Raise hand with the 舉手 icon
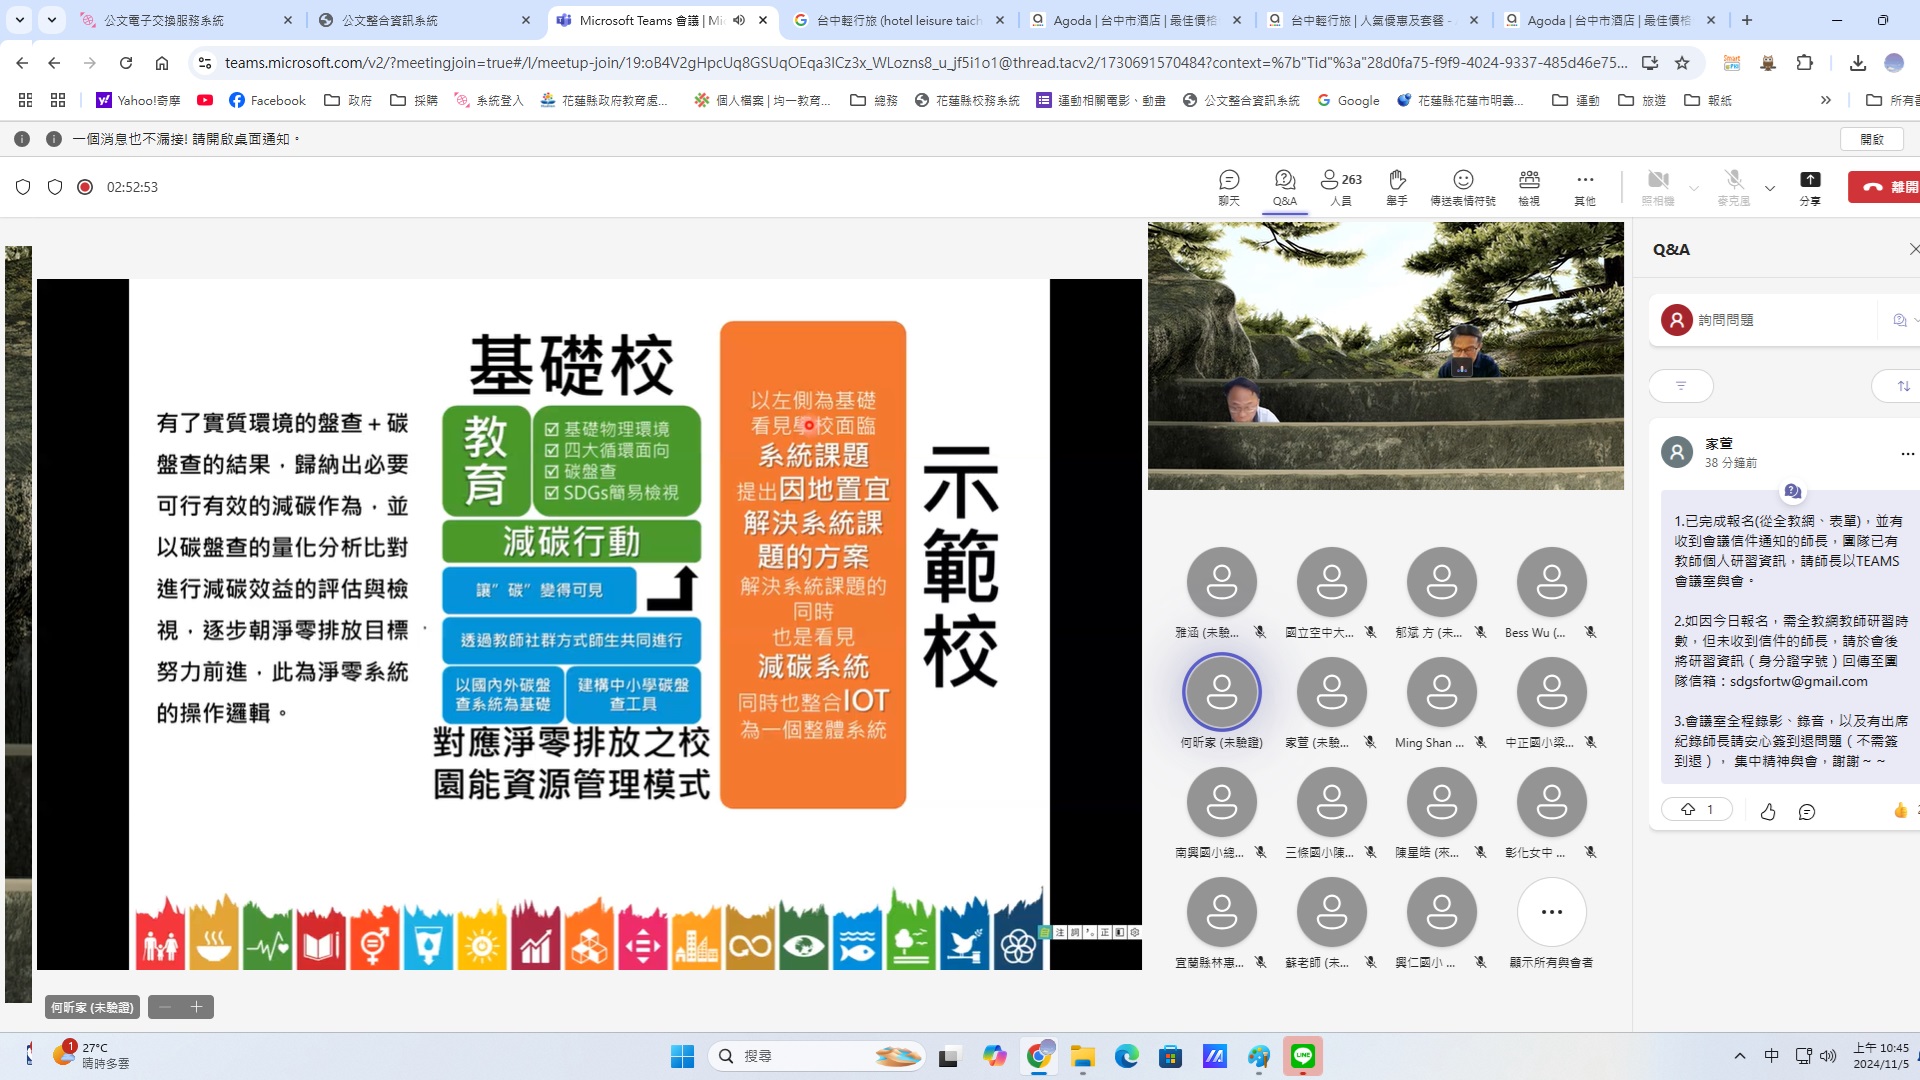The width and height of the screenshot is (1920, 1080). coord(1397,186)
